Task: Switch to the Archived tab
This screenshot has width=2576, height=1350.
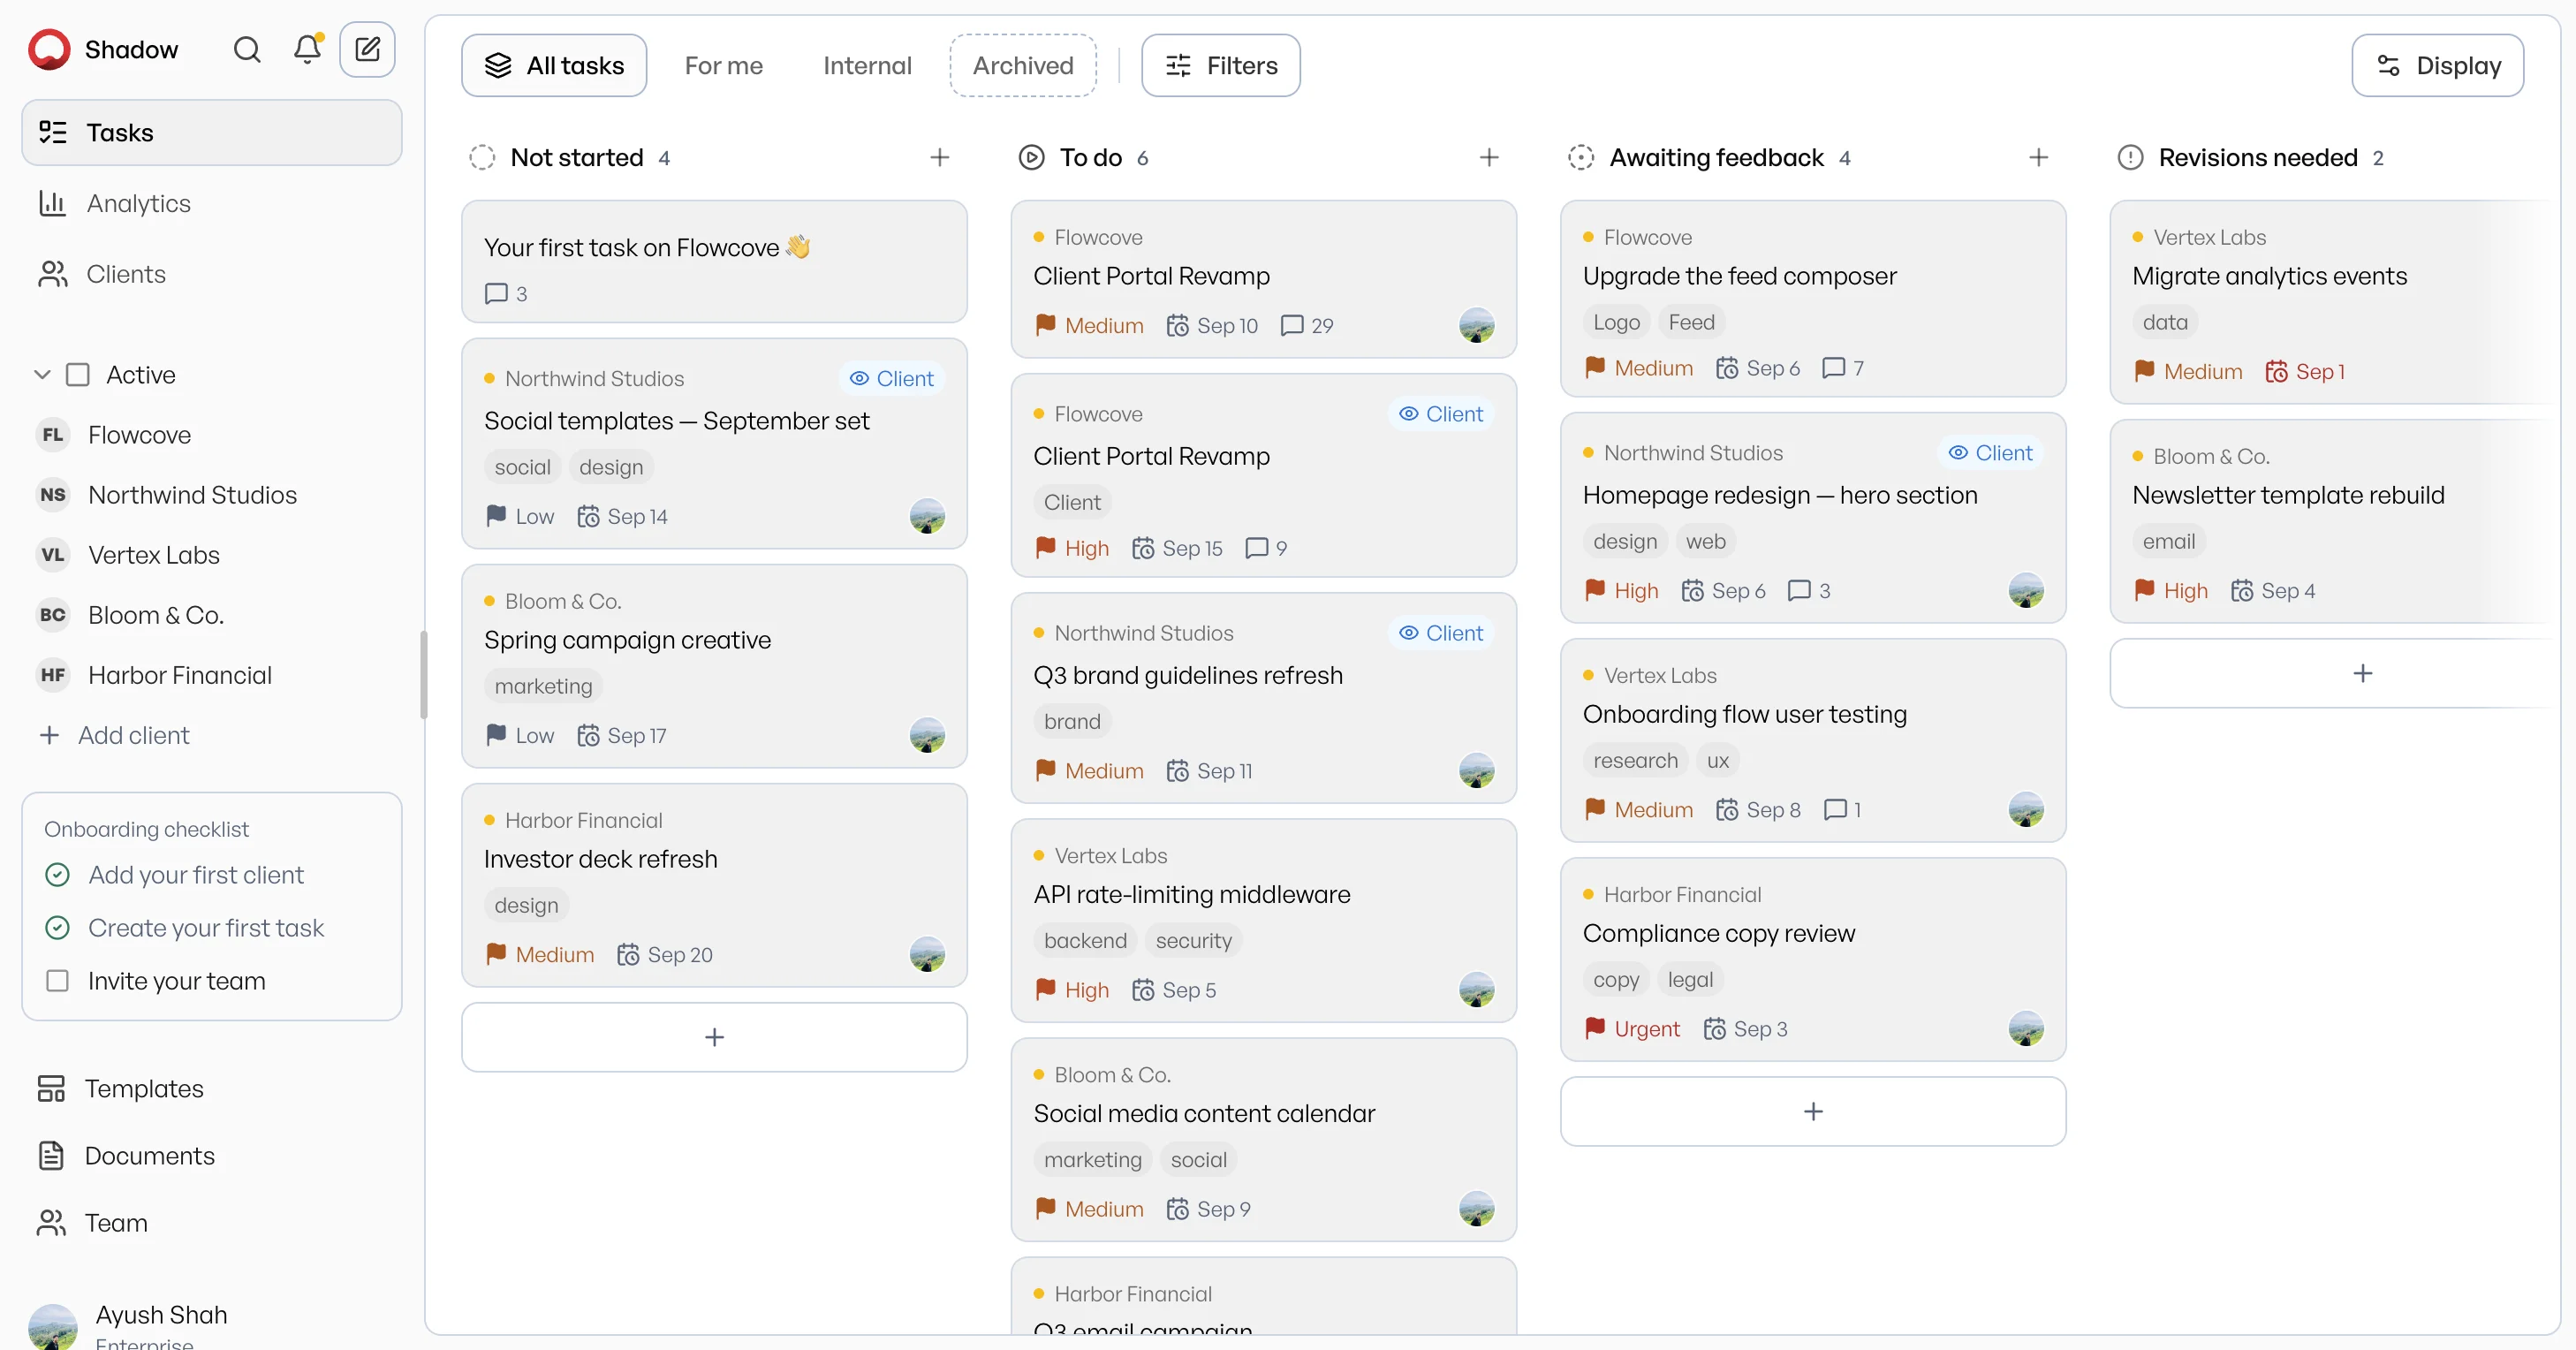Action: coord(1023,65)
